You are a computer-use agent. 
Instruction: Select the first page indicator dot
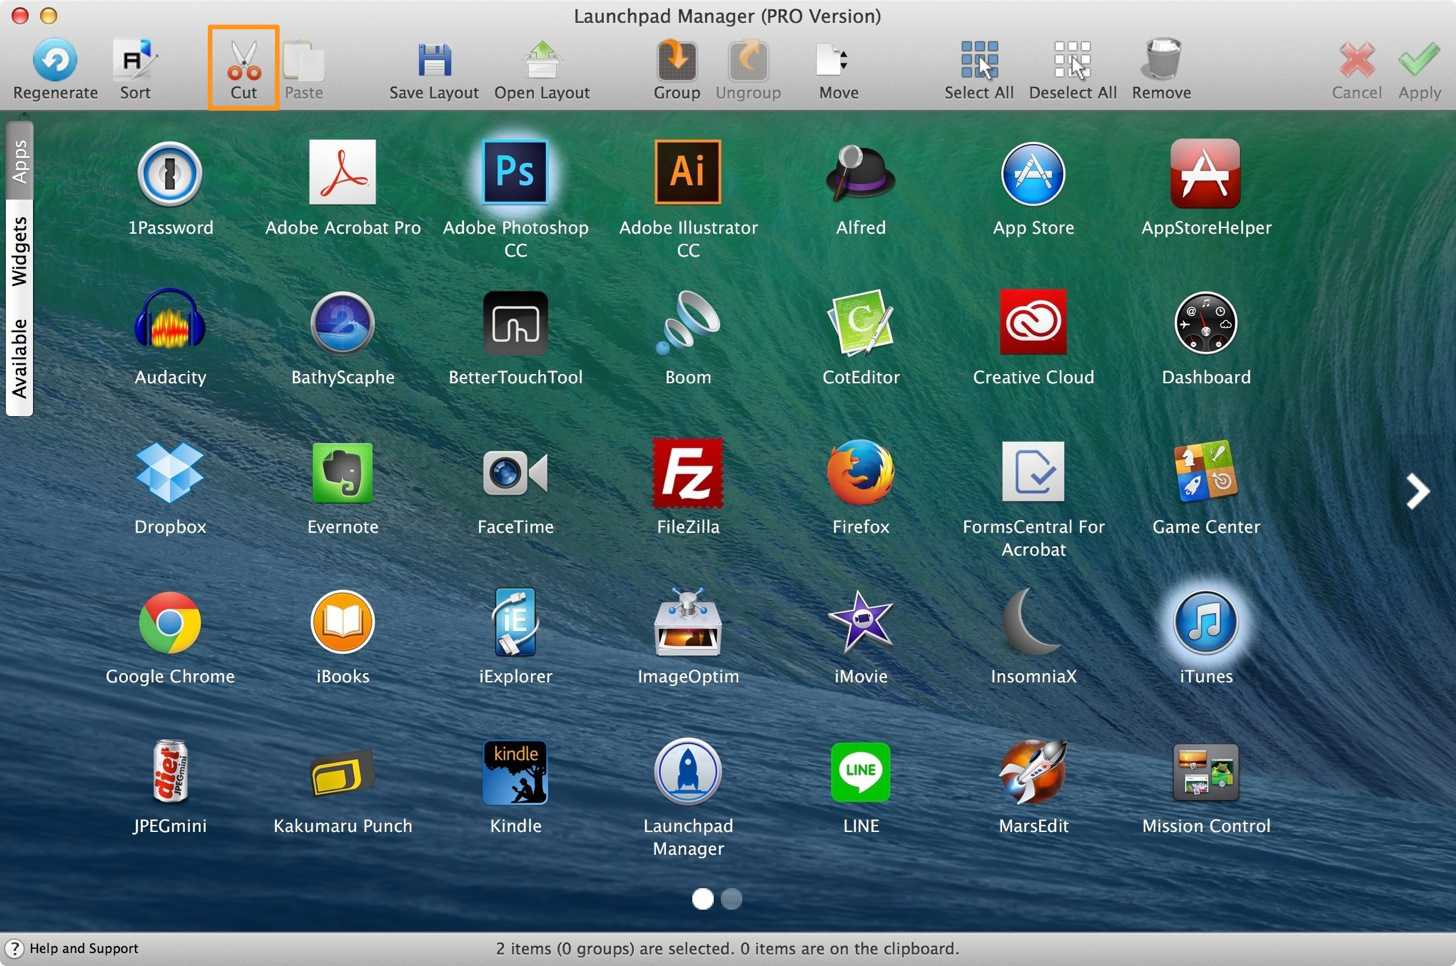point(703,899)
